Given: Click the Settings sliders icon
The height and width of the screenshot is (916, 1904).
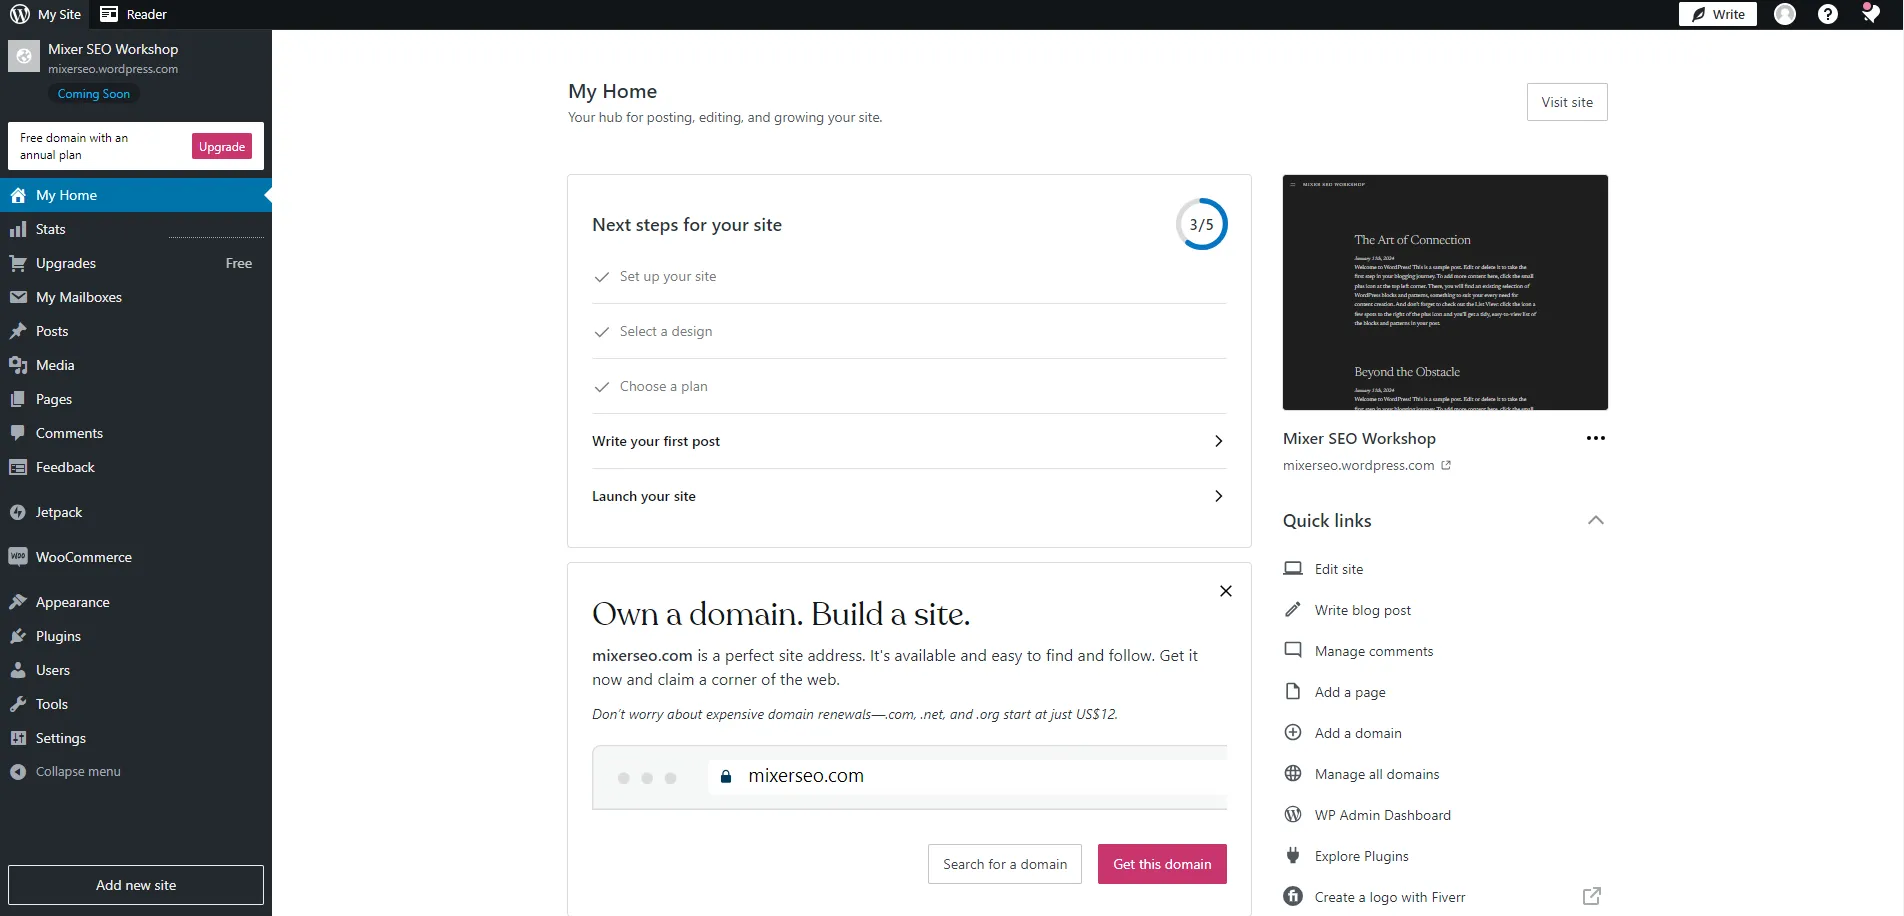Looking at the screenshot, I should click(x=18, y=738).
